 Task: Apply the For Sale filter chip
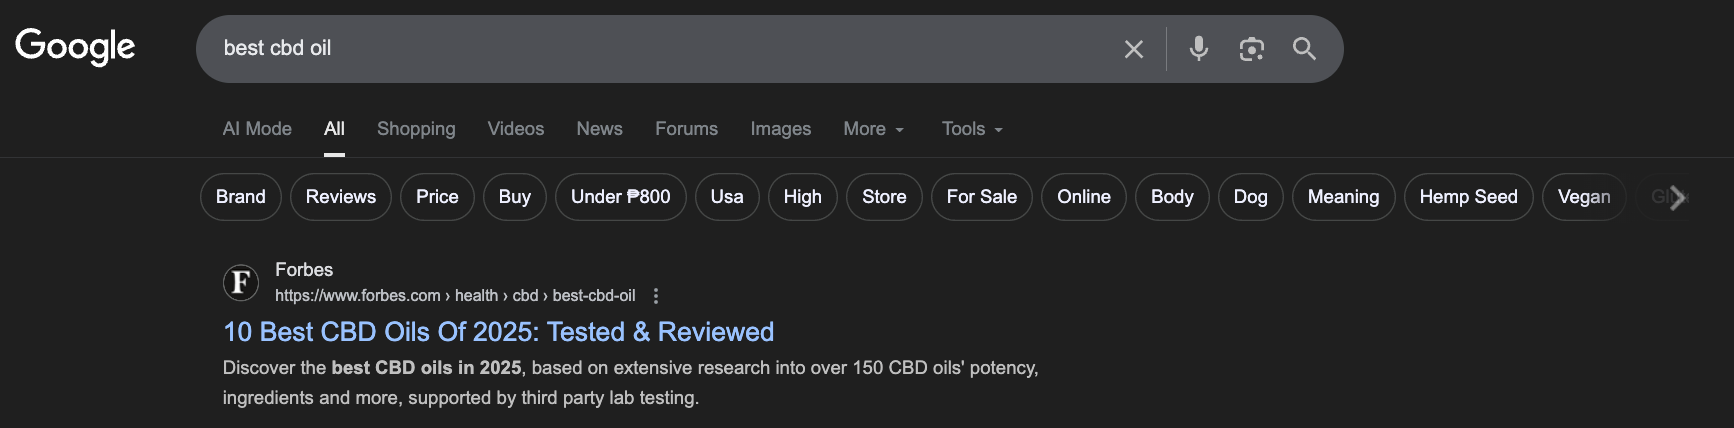click(x=982, y=197)
